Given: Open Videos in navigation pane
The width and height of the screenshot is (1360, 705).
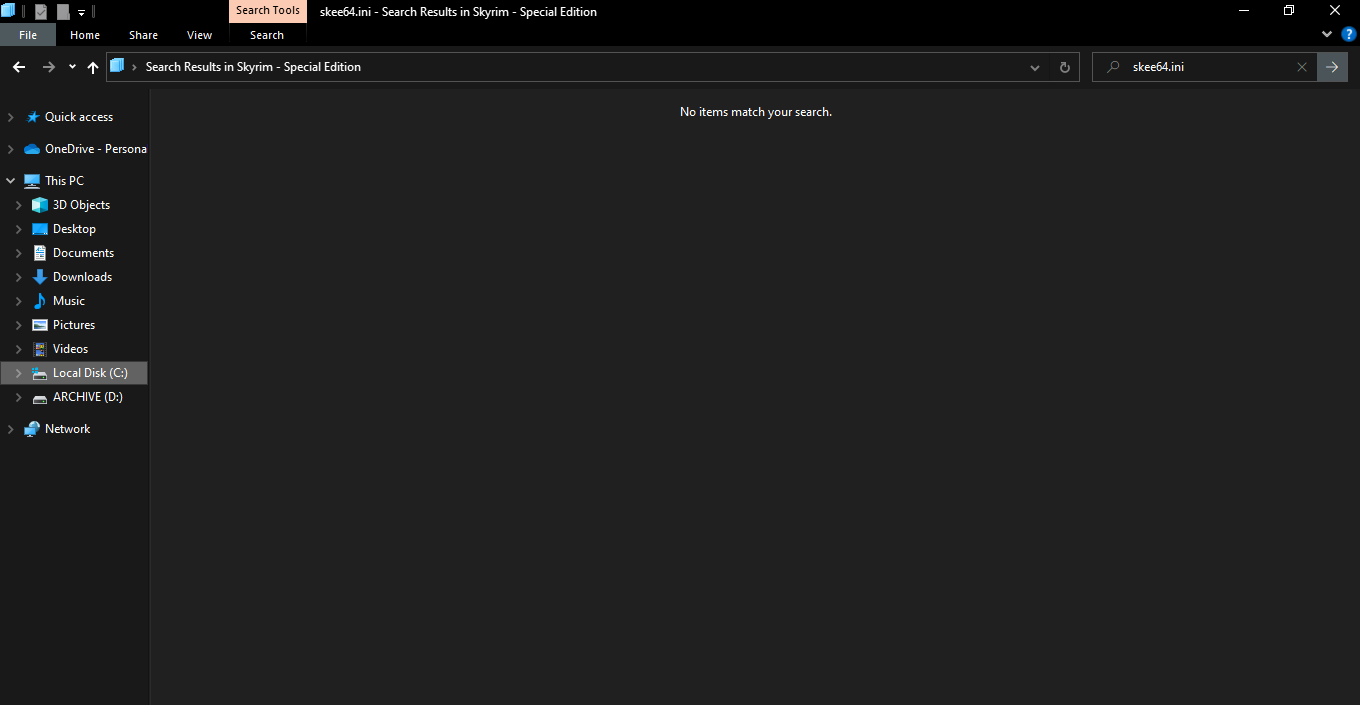Looking at the screenshot, I should [x=70, y=349].
